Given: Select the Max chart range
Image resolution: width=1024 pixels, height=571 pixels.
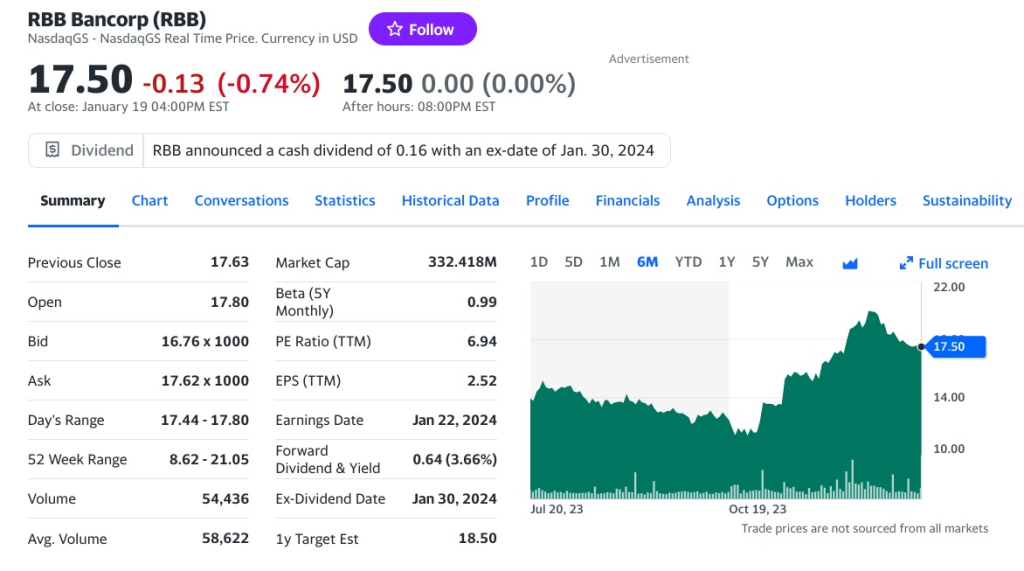Looking at the screenshot, I should pyautogui.click(x=799, y=262).
